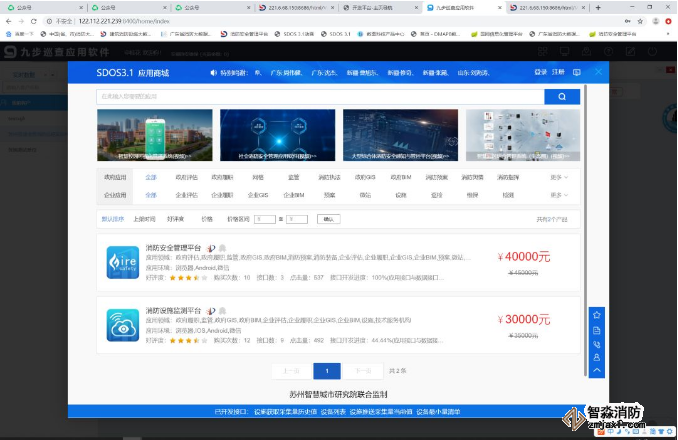Expand 更多 in the 政府应用 filter row
Viewport: 678px width, 440px height.
[558, 177]
